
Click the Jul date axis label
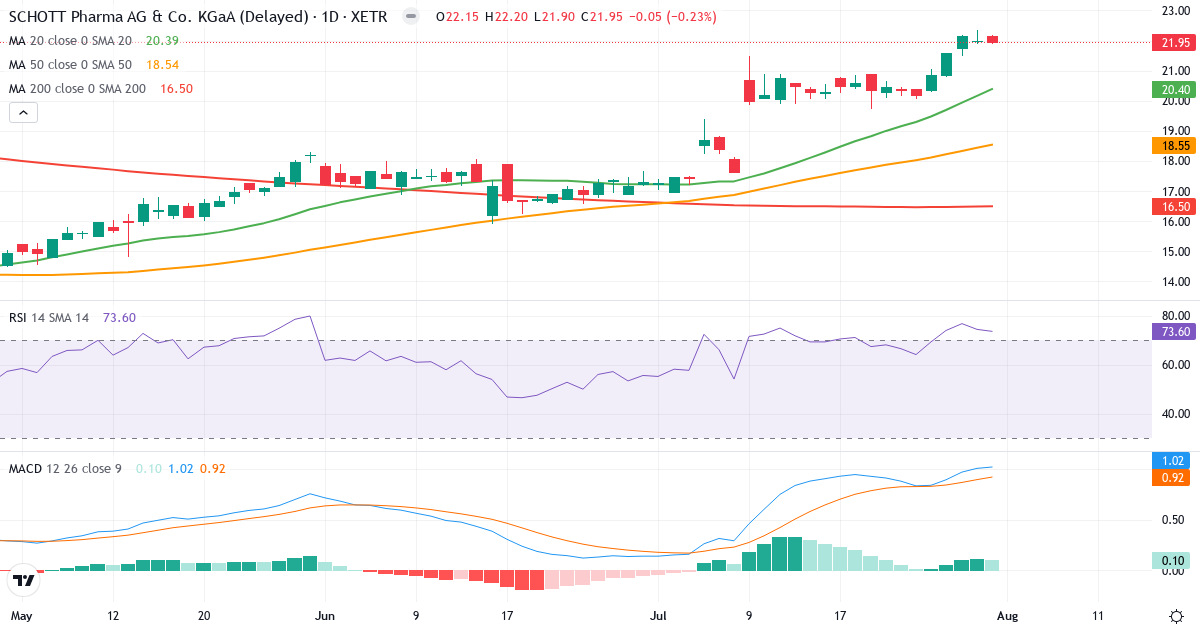point(659,616)
